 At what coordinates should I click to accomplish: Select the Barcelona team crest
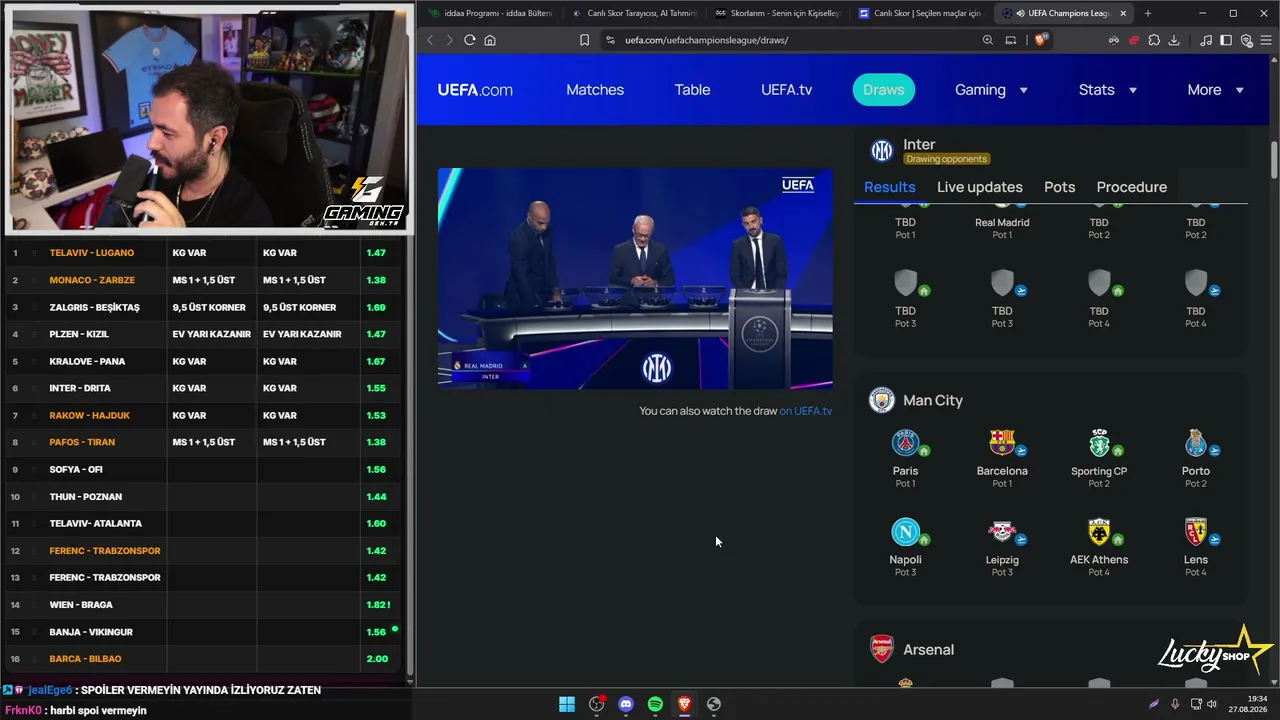[x=1002, y=443]
